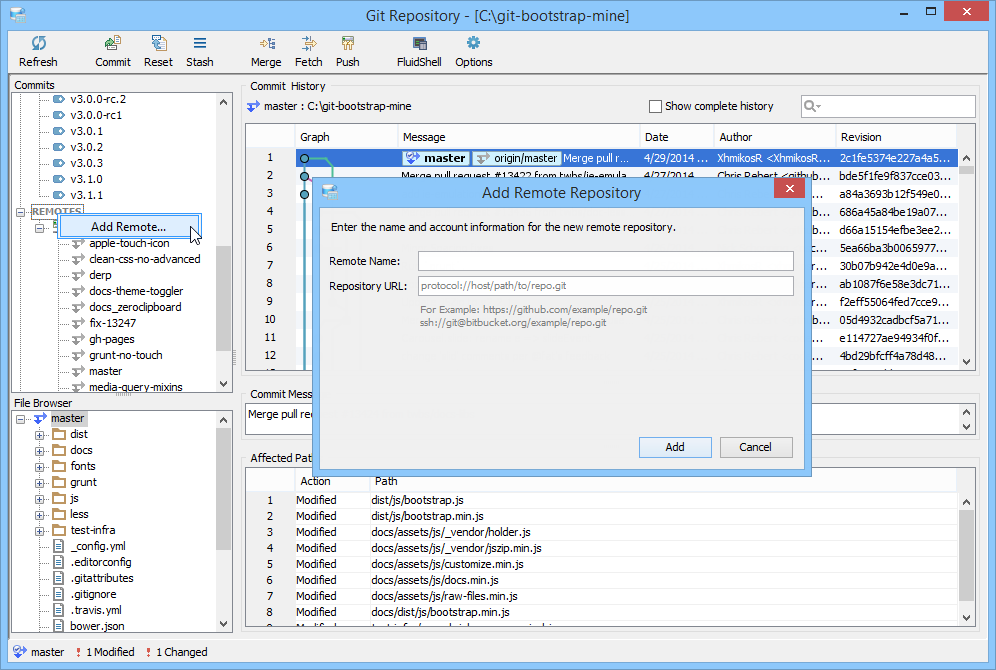
Task: Click the 1 Modified warning icon
Action: tap(78, 652)
